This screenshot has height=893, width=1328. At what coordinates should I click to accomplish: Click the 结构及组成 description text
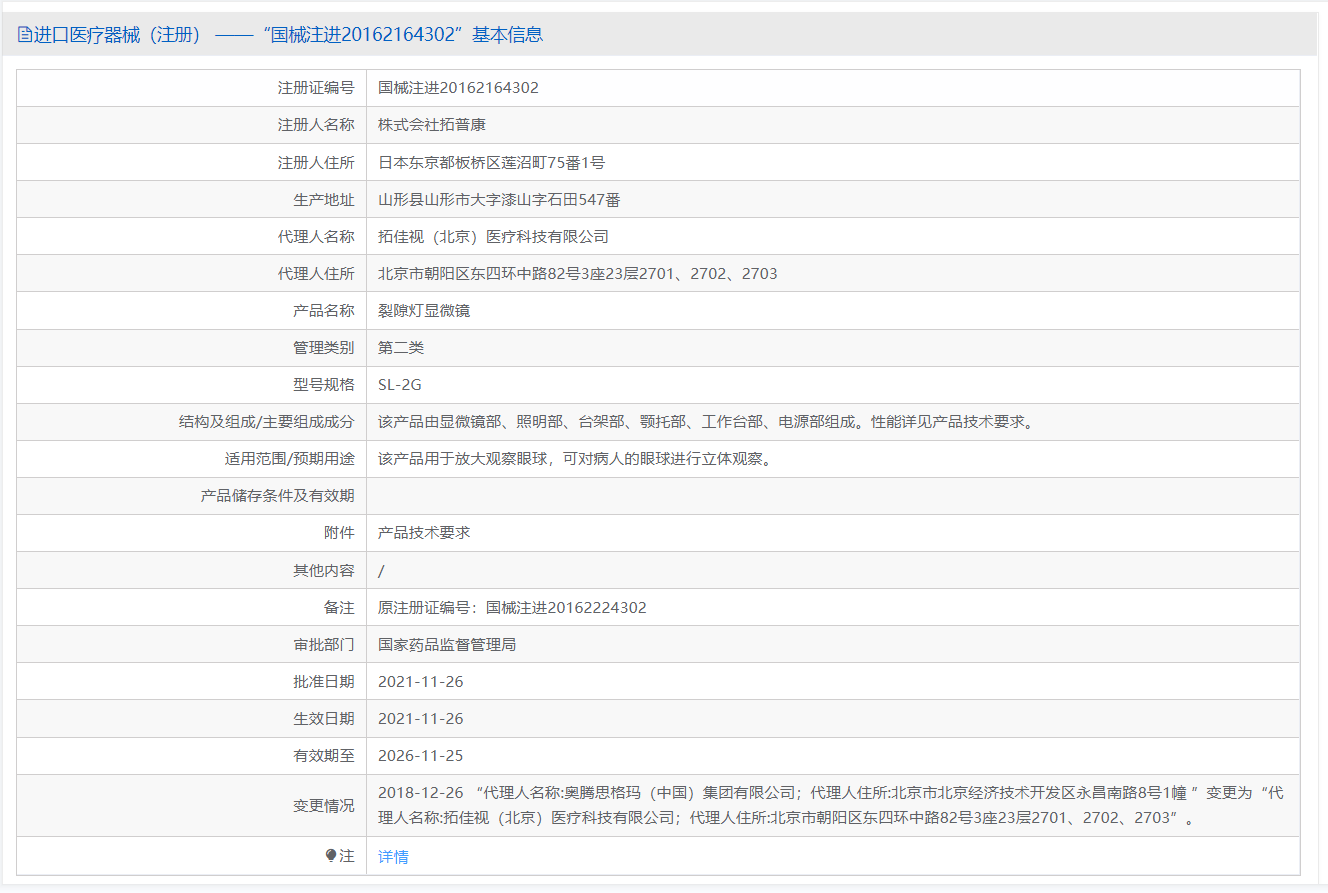pos(705,422)
